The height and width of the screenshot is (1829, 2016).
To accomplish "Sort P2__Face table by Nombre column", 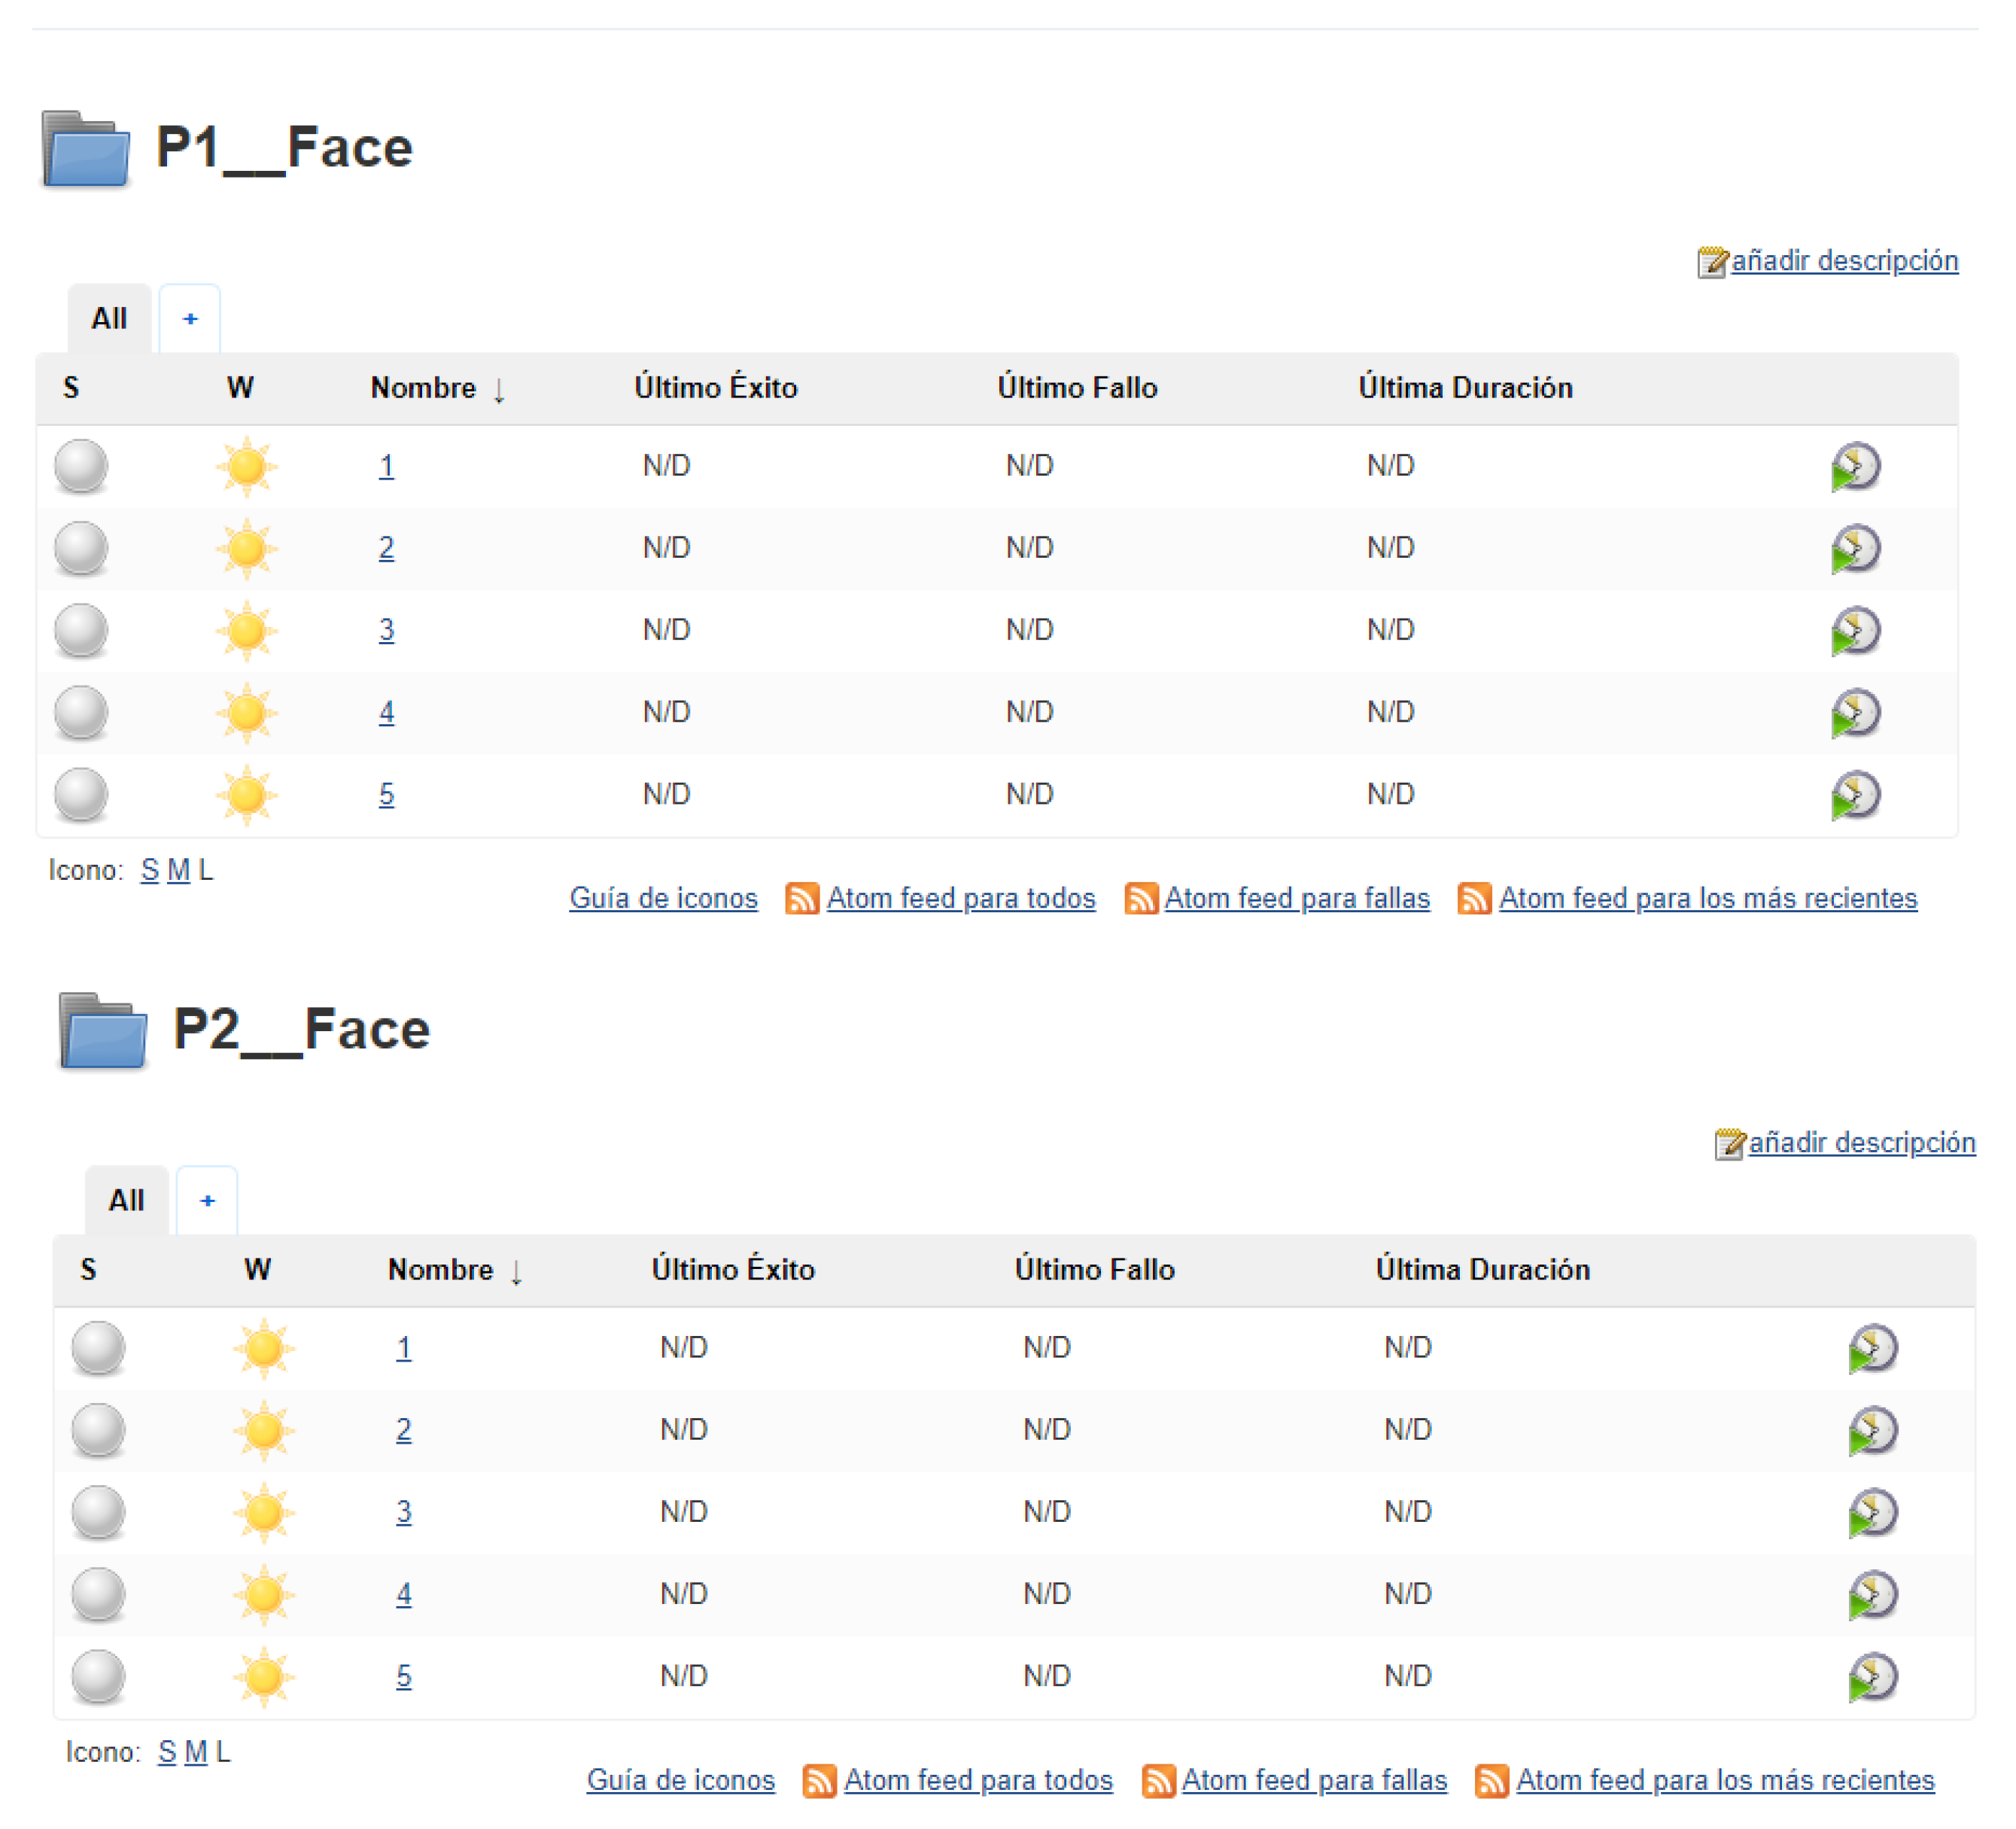I will (440, 1270).
